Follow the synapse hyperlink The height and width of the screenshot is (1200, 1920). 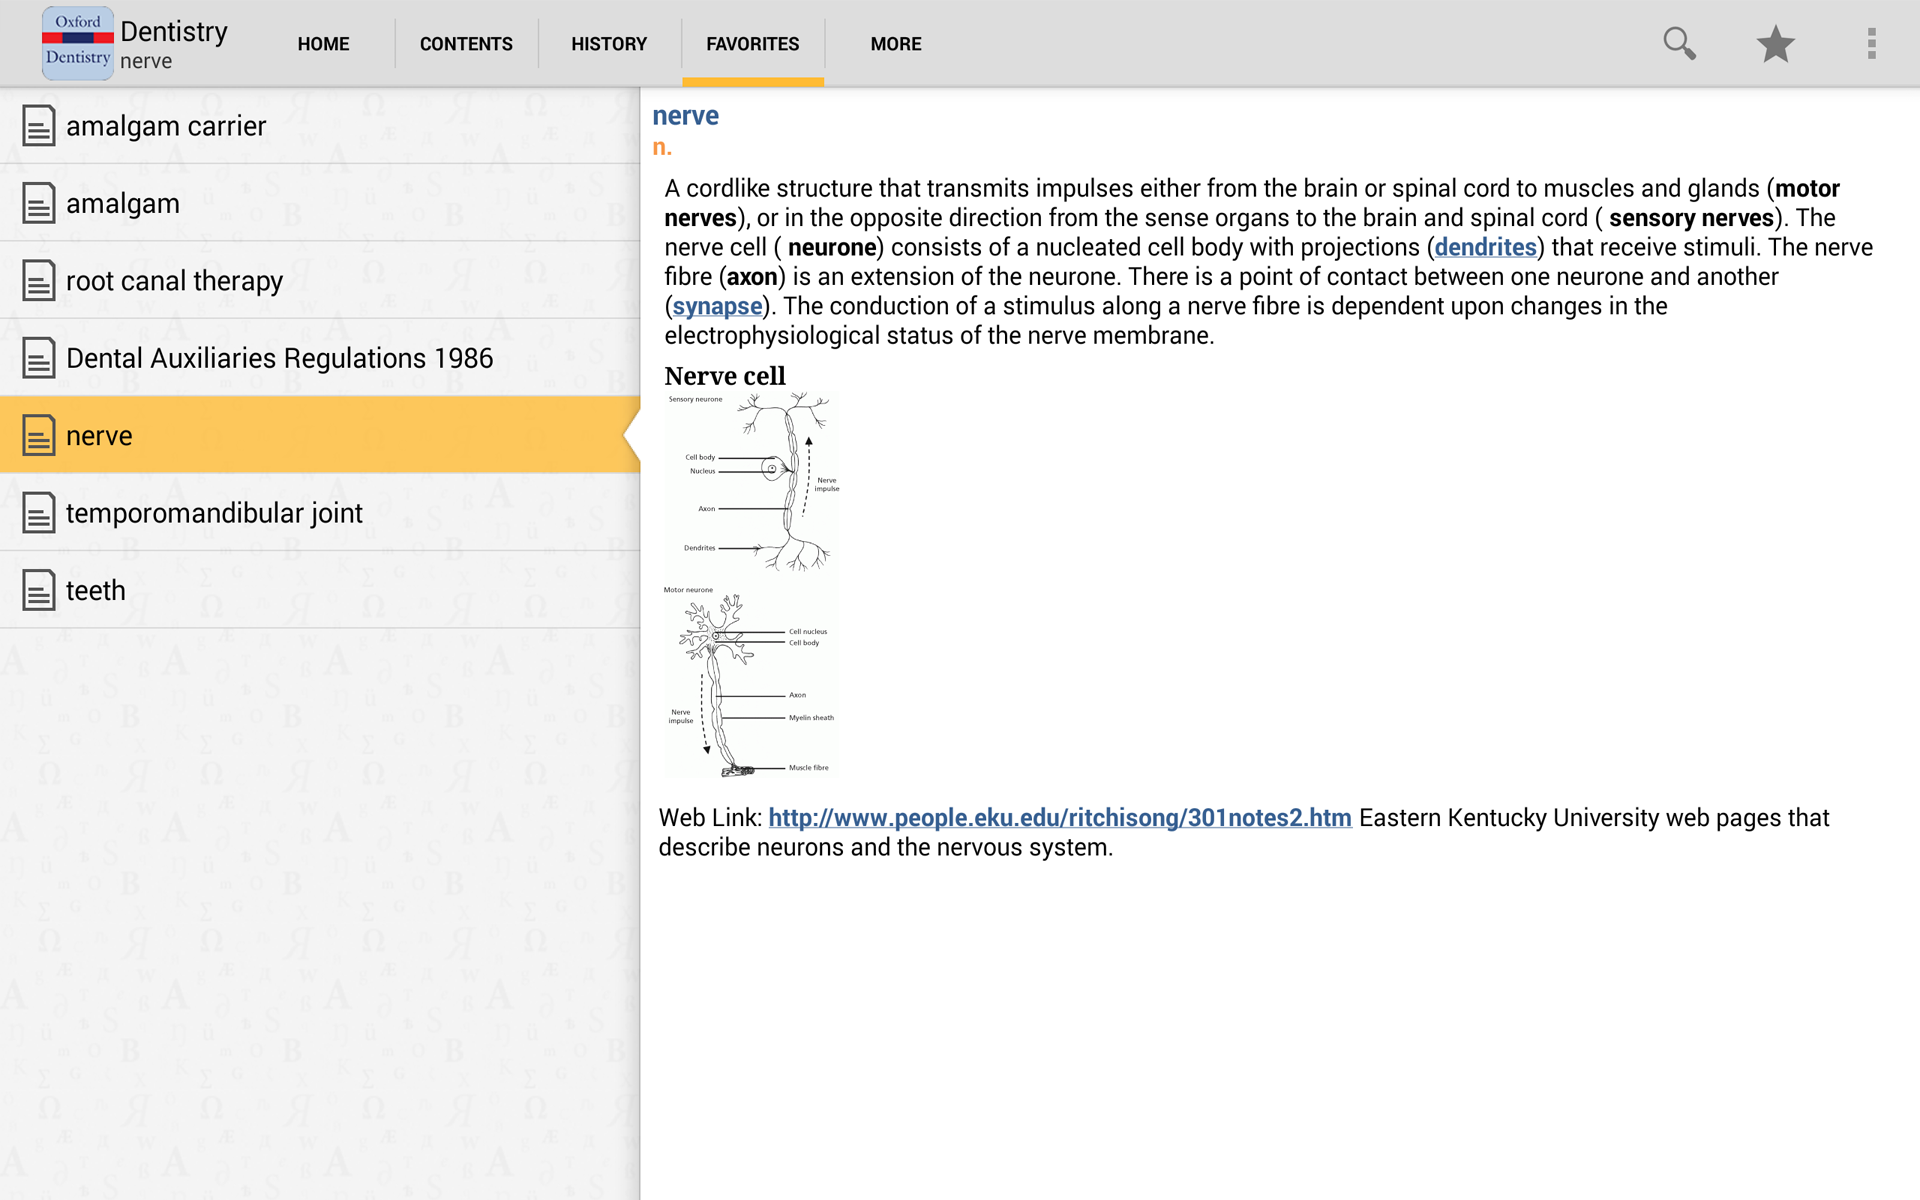pos(717,306)
